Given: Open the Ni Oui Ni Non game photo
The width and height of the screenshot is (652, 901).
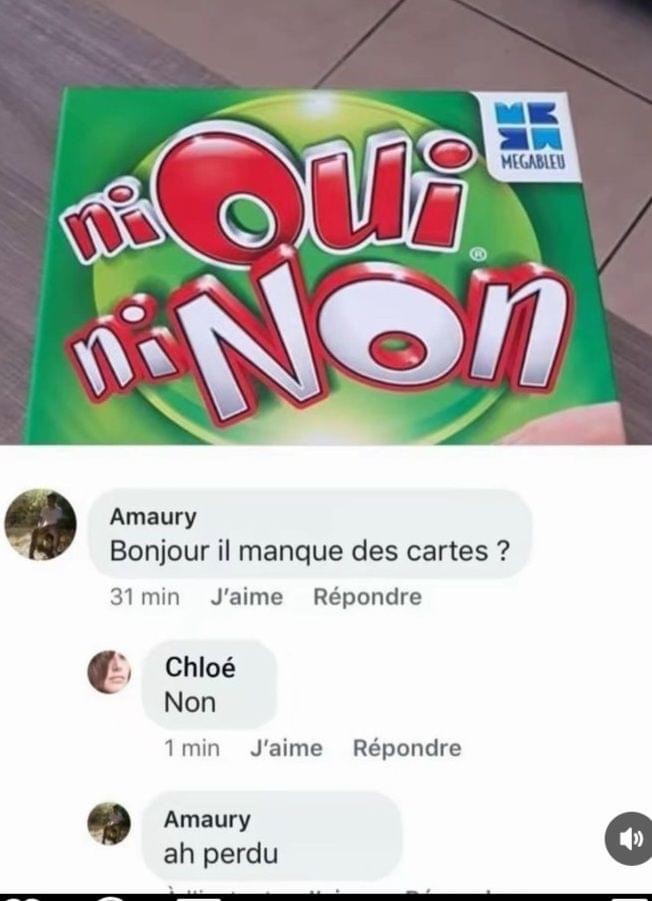Looking at the screenshot, I should (326, 222).
